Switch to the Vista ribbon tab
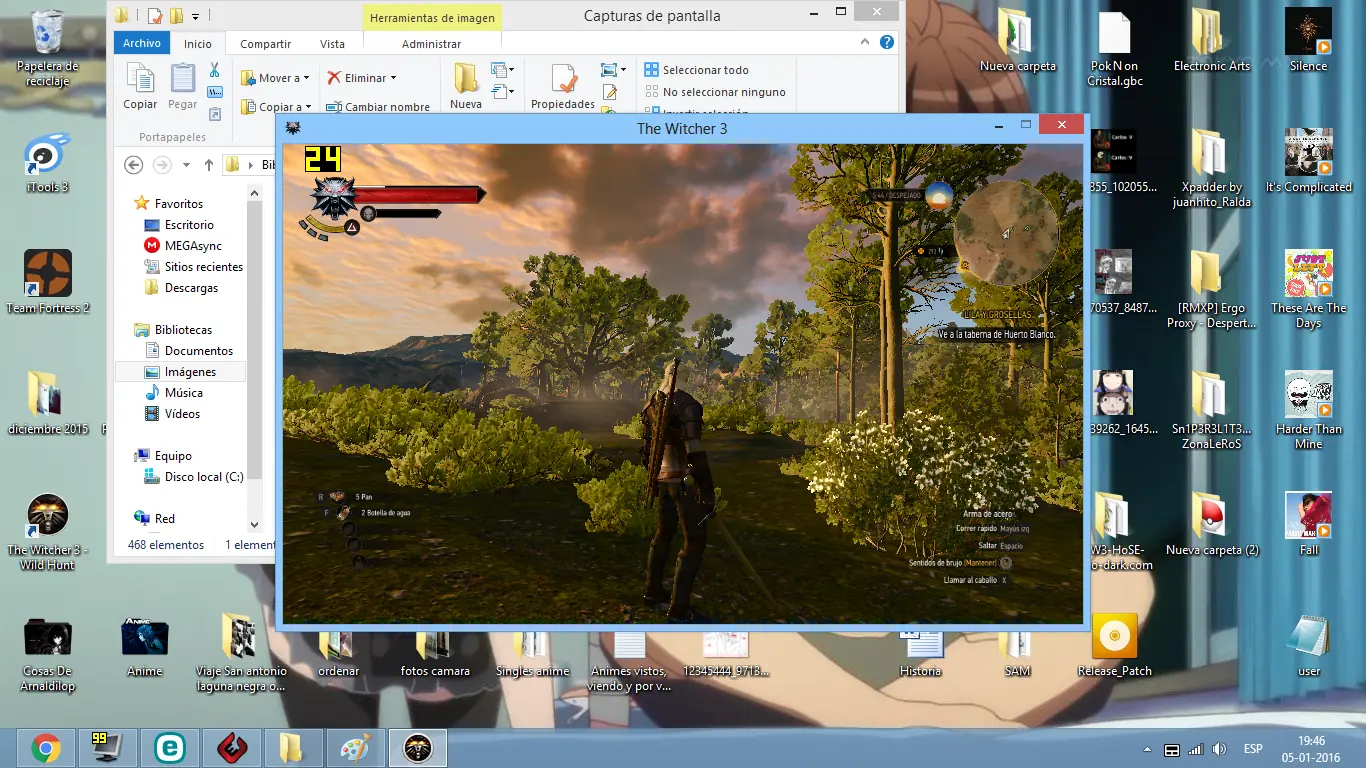1366x768 pixels. coord(332,44)
